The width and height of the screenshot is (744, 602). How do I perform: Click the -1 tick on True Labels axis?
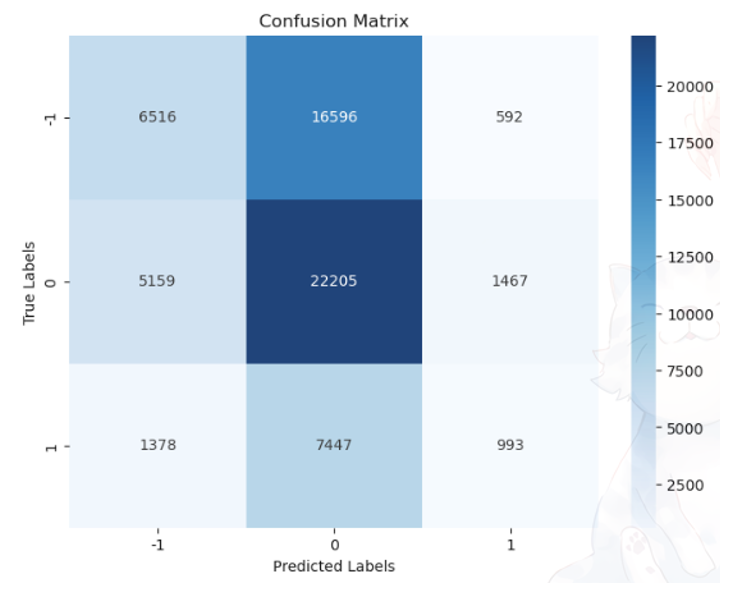click(53, 118)
